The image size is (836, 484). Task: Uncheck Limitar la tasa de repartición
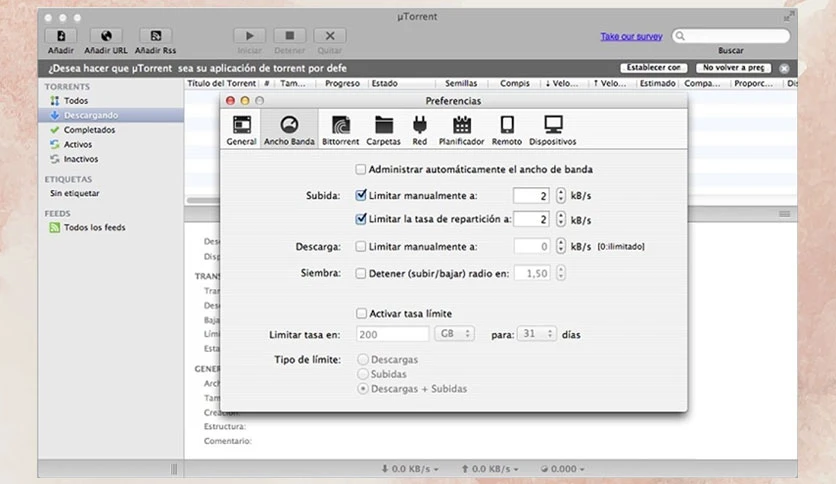pyautogui.click(x=361, y=219)
